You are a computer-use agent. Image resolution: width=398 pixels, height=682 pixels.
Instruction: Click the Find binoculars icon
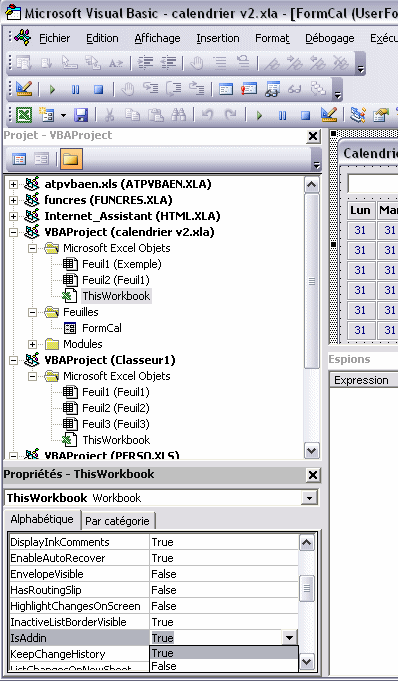click(x=178, y=115)
